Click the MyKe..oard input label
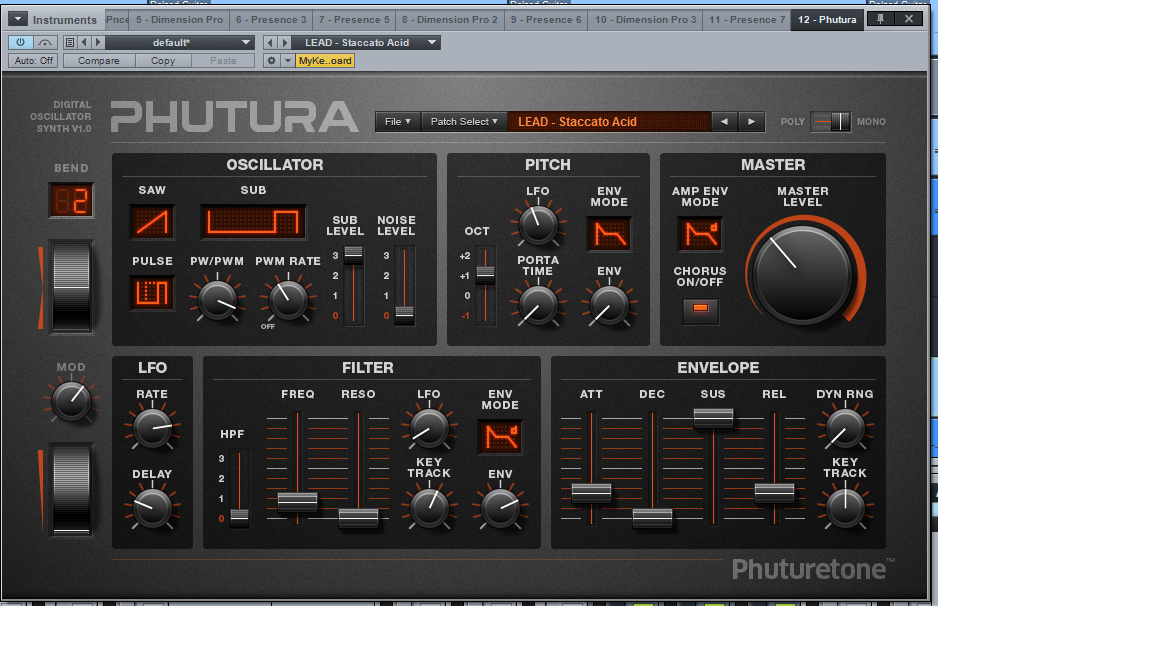1152x648 pixels. 325,61
